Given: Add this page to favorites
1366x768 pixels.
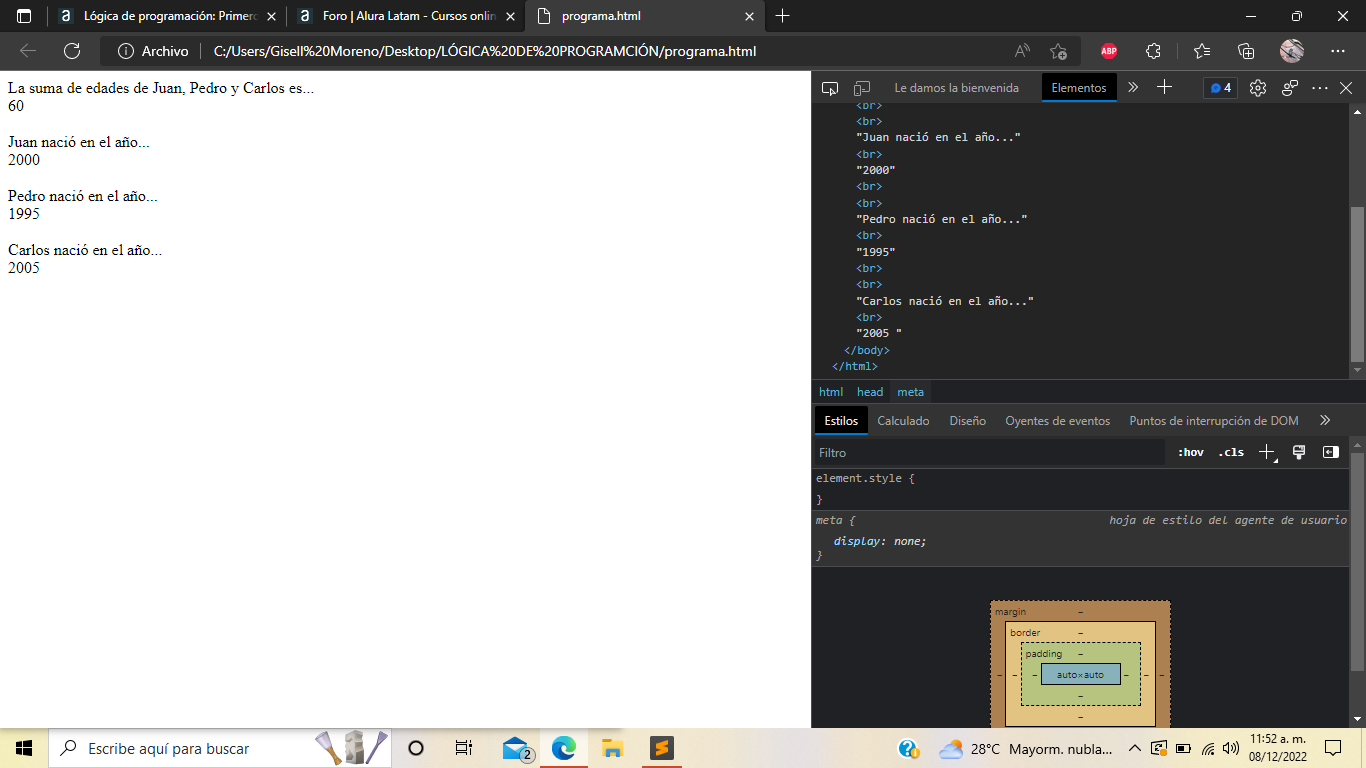Looking at the screenshot, I should click(x=1058, y=51).
